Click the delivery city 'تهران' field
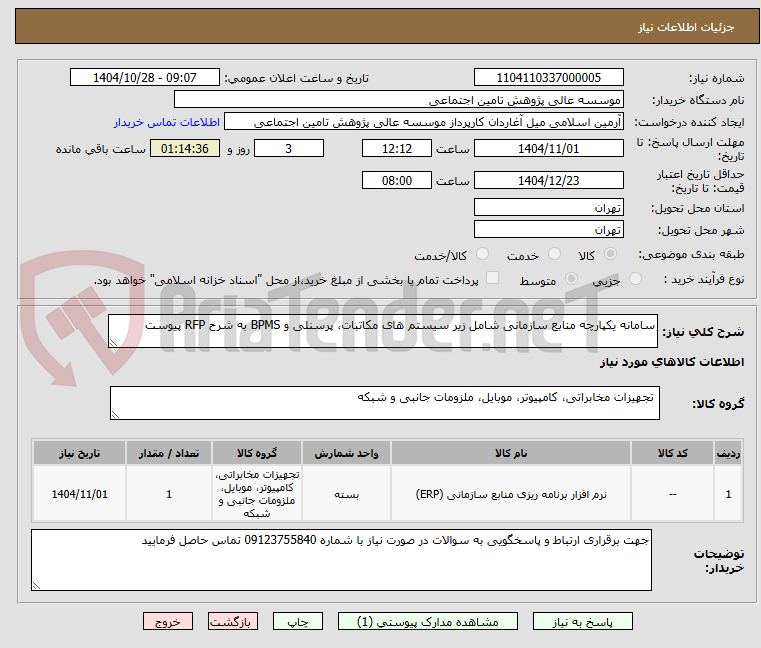761x648 pixels. coord(548,230)
